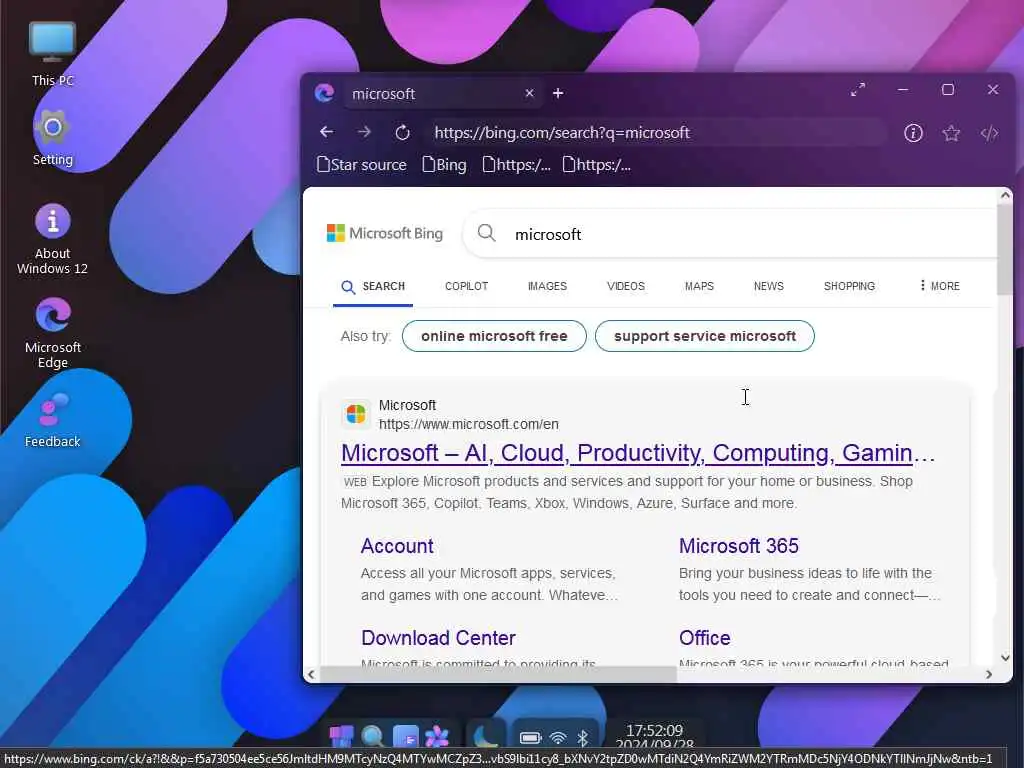Click suggestion support service microsoft

coord(705,336)
